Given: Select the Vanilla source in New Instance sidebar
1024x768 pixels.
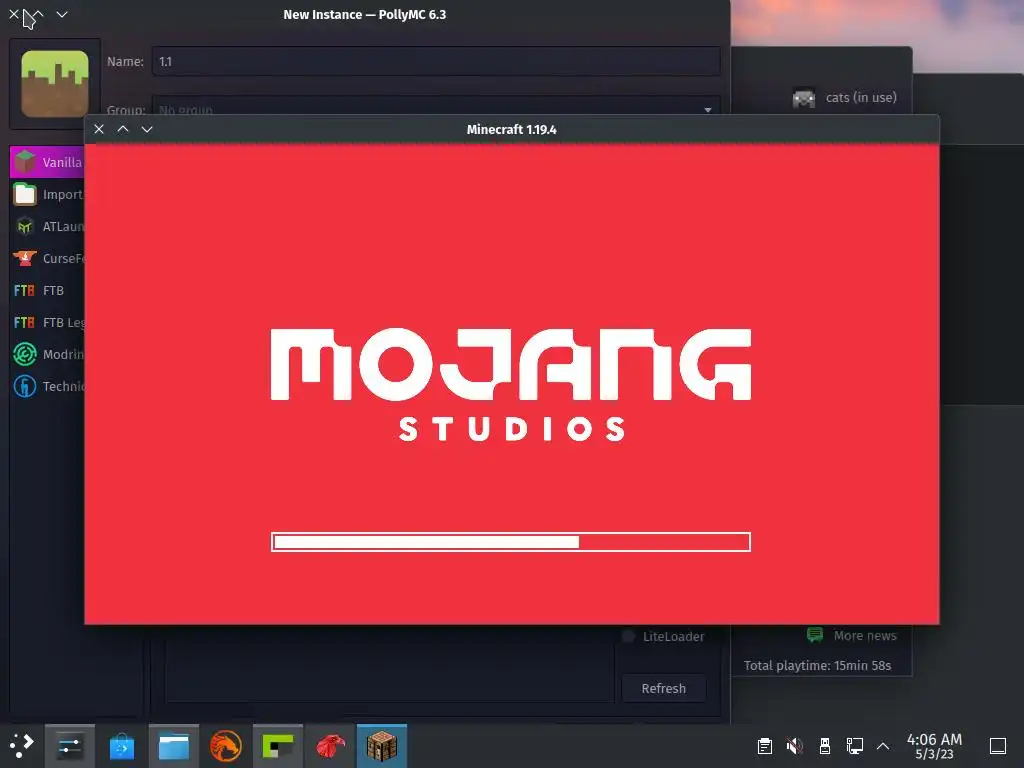Looking at the screenshot, I should point(47,162).
